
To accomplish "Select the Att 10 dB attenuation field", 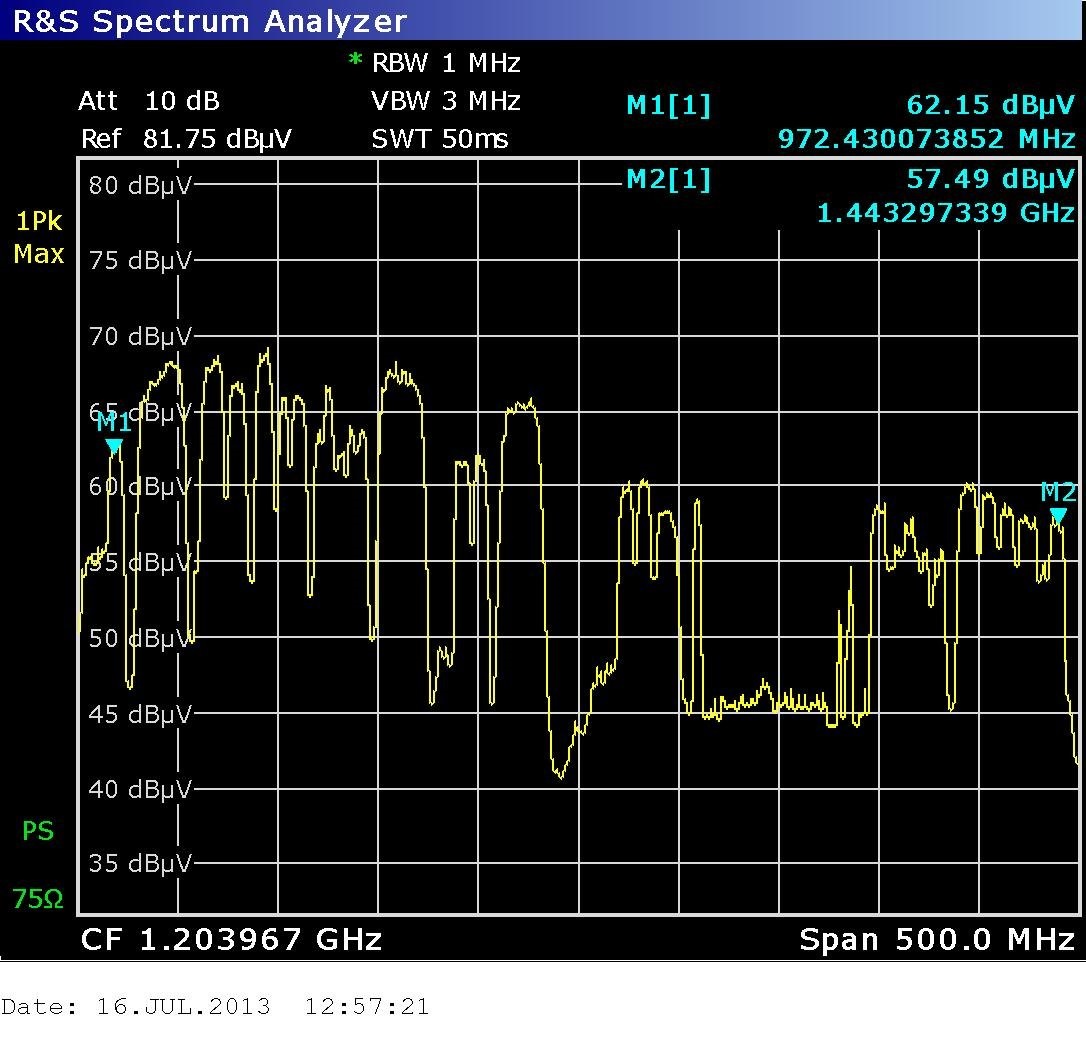I will point(149,101).
